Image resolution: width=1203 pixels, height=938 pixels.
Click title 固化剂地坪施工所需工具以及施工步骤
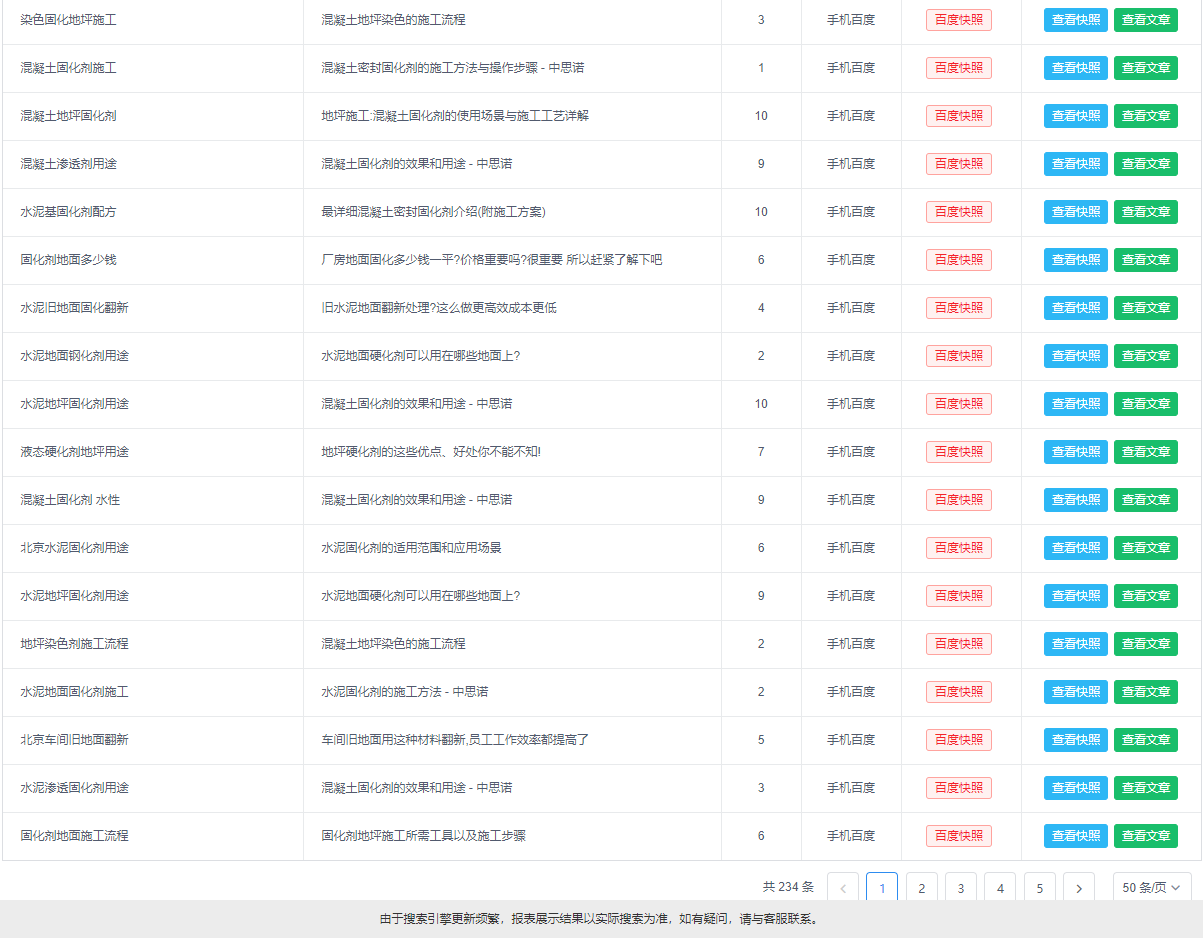[x=423, y=836]
